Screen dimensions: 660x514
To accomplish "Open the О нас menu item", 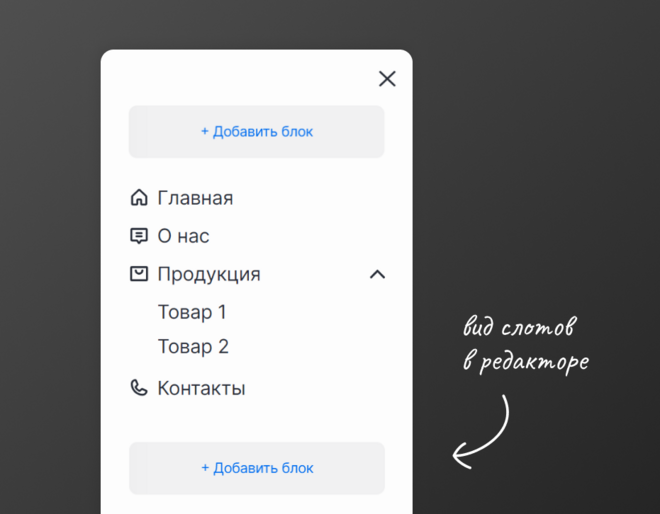I will click(x=183, y=236).
